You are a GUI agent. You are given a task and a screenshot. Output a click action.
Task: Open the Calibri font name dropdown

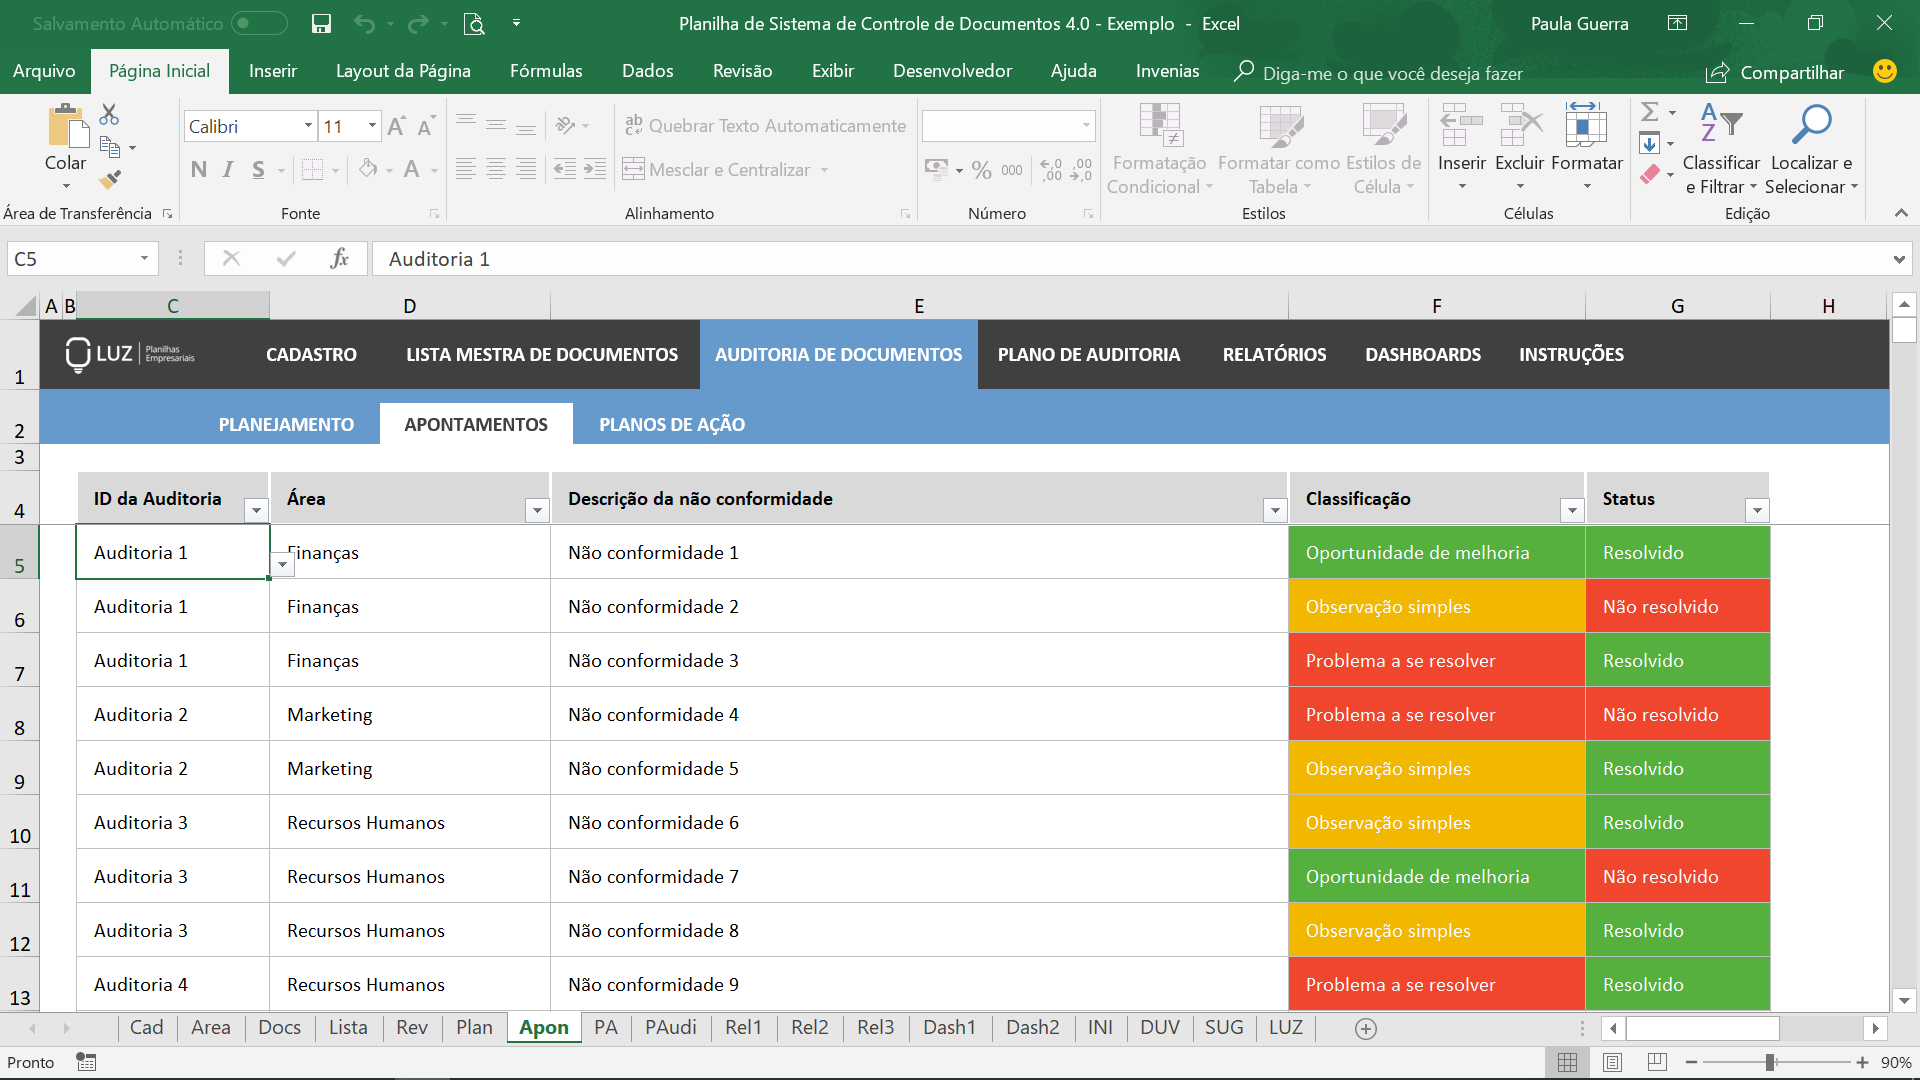pyautogui.click(x=308, y=126)
